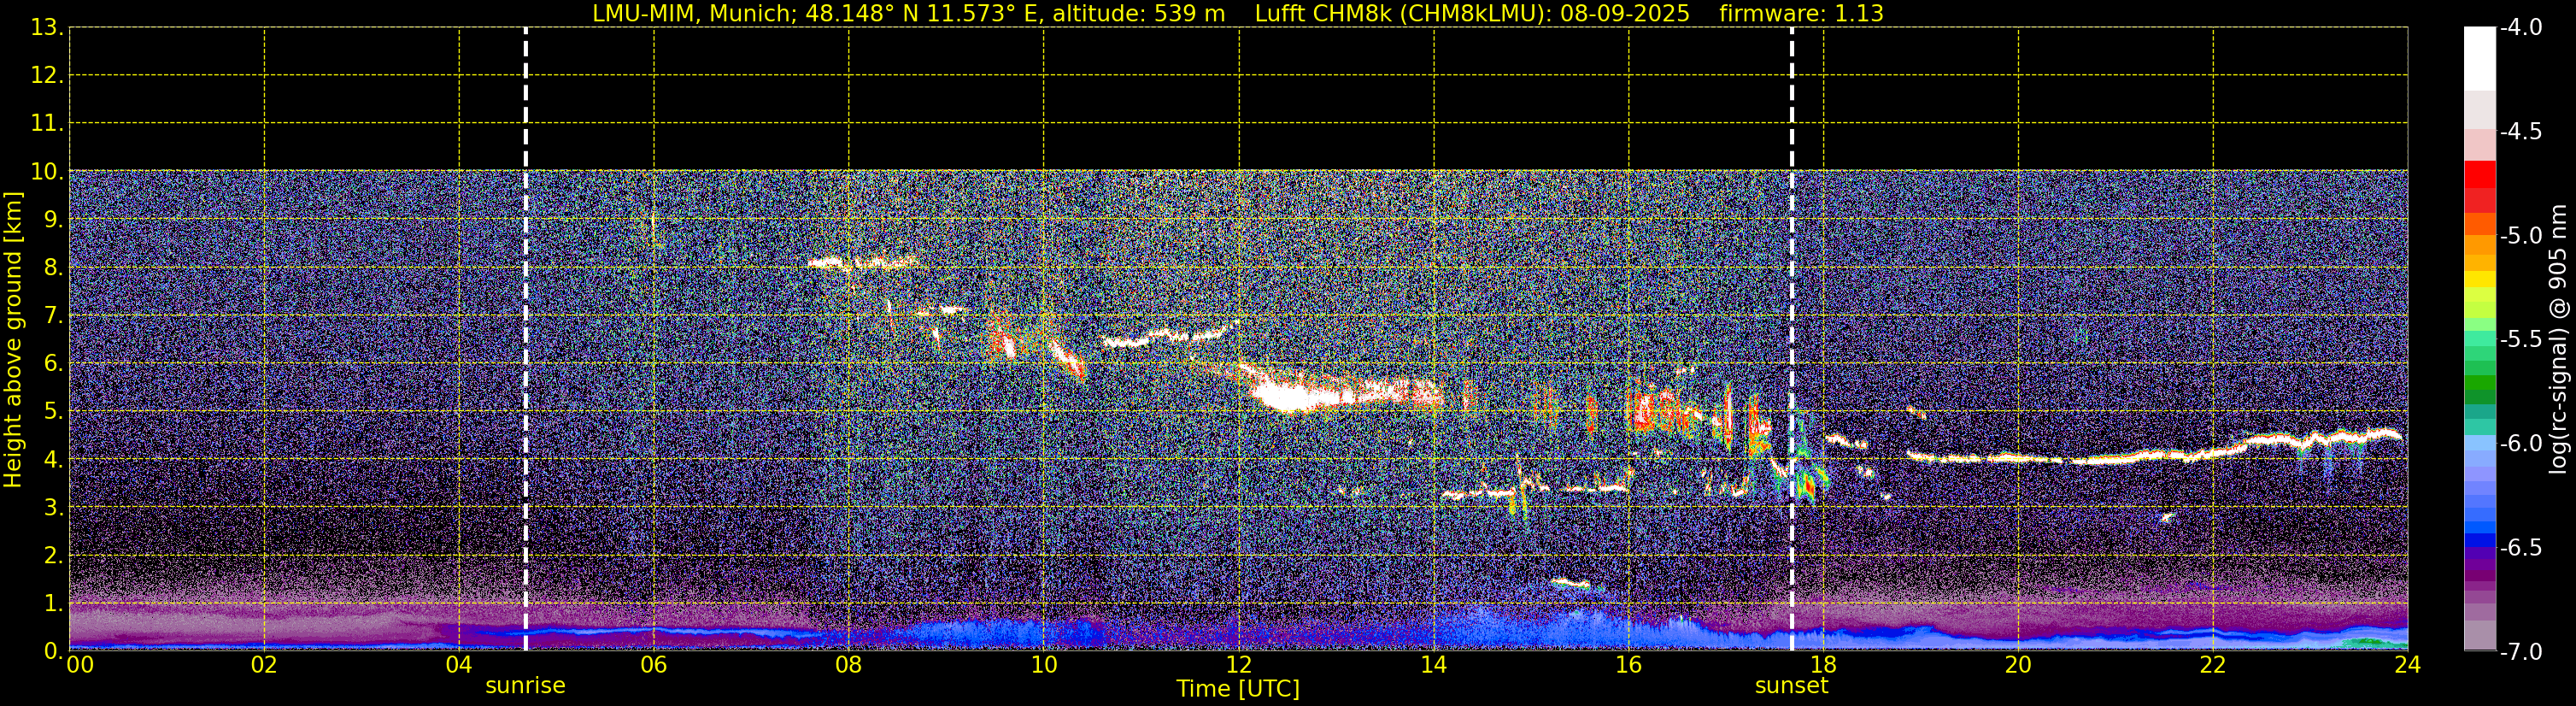Click the time axis tick label "00"
This screenshot has height=706, width=2576.
pyautogui.click(x=80, y=665)
